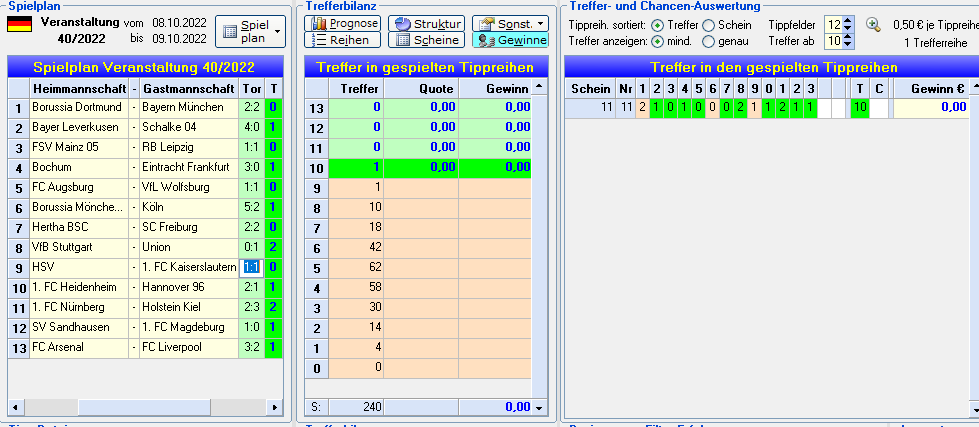Click the highlighted 1:1 score field for HSV
Screen dimensions: 979x427
coord(251,267)
